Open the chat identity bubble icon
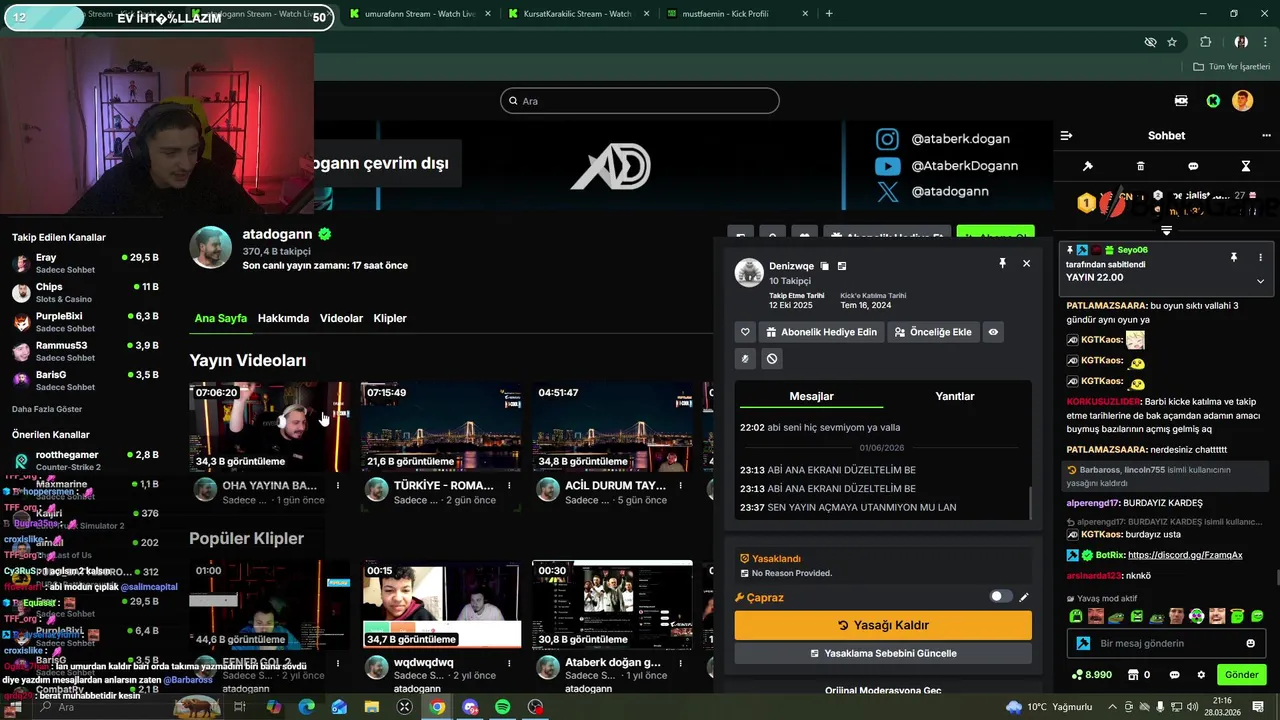The image size is (1280, 720). pos(1174,675)
